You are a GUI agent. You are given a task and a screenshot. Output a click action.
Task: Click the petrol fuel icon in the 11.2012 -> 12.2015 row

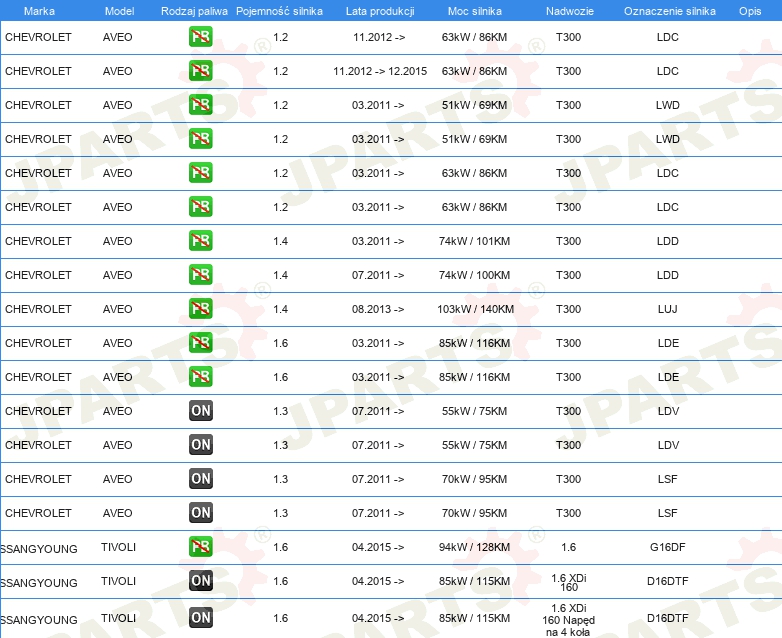point(200,71)
